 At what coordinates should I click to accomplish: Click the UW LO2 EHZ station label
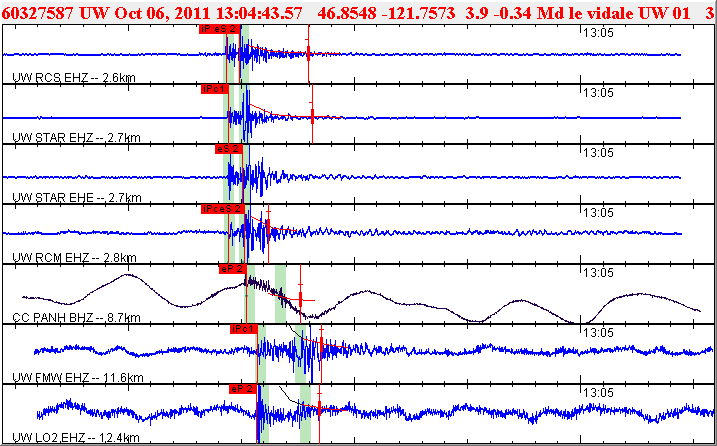[76, 437]
